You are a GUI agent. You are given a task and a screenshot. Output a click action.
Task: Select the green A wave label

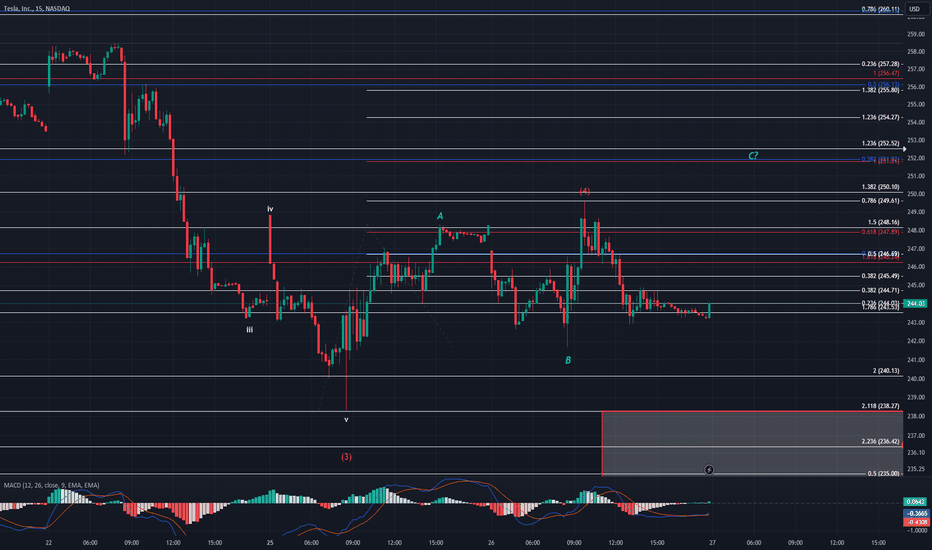point(440,216)
